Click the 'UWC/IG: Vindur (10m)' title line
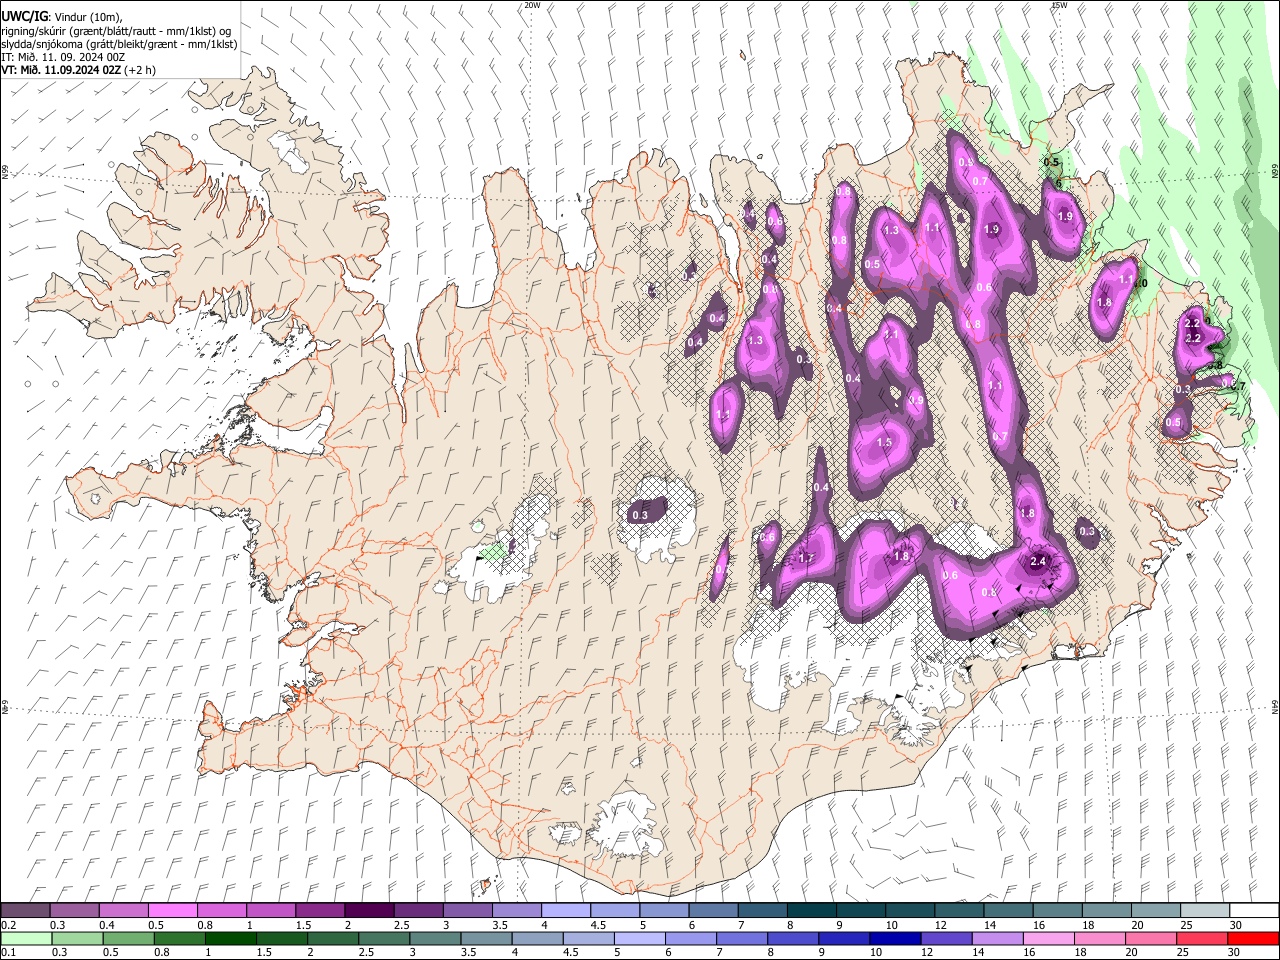The width and height of the screenshot is (1280, 960). point(62,17)
